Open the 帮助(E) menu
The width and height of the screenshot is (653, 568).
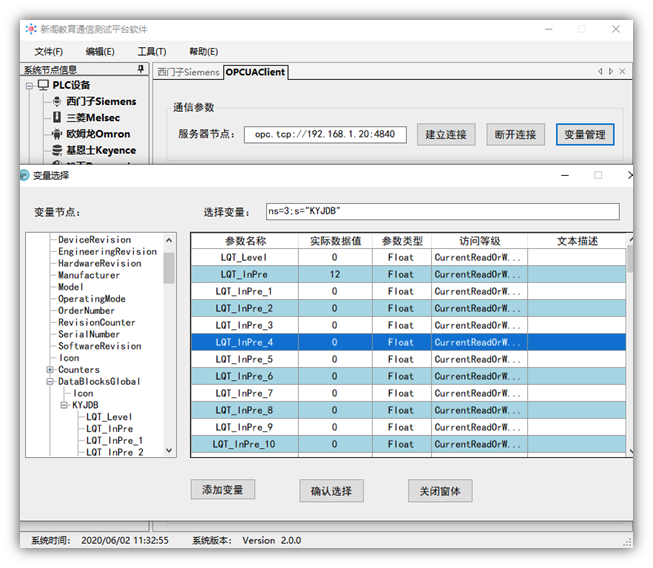point(204,52)
